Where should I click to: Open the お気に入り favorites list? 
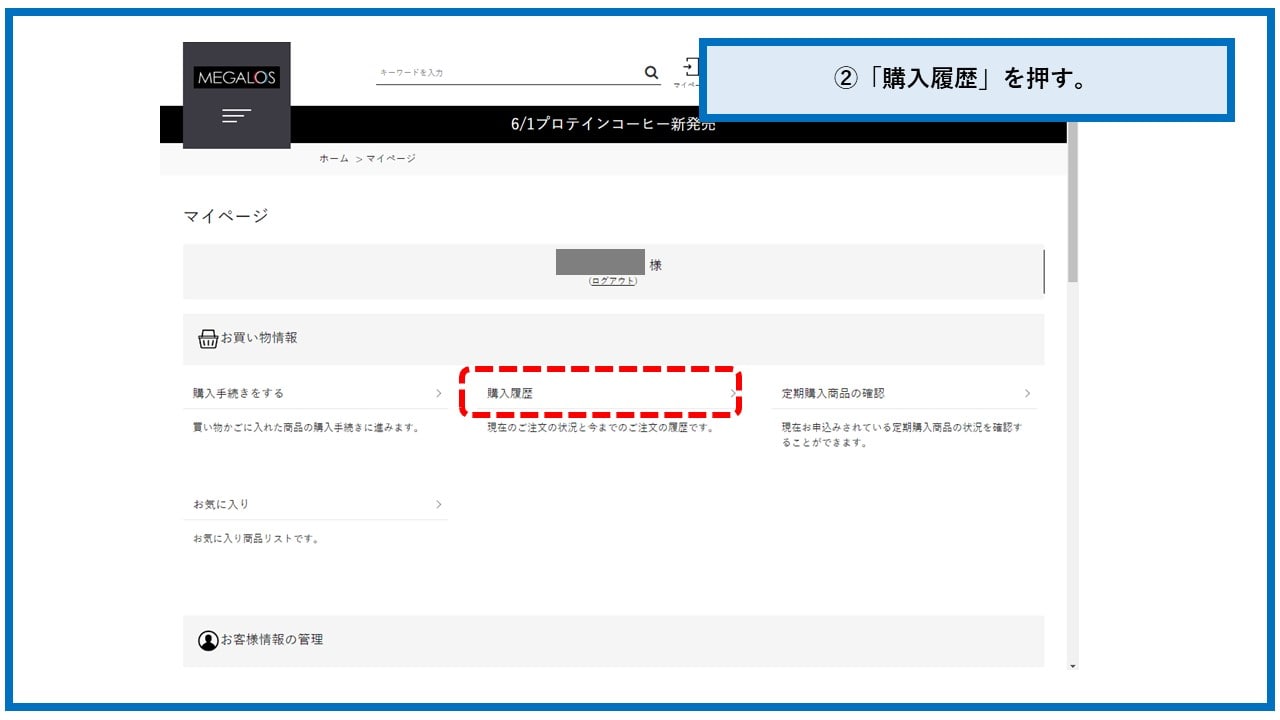tap(221, 505)
